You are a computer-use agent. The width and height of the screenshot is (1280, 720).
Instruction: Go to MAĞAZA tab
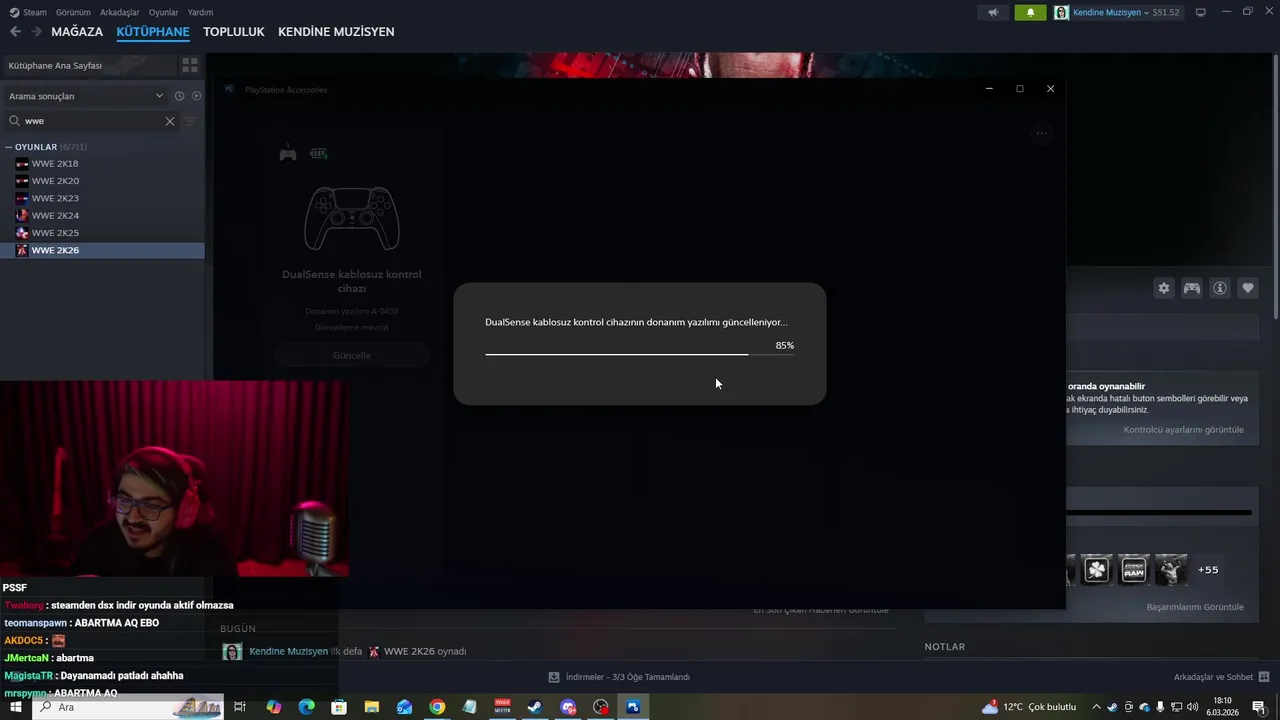coord(77,32)
